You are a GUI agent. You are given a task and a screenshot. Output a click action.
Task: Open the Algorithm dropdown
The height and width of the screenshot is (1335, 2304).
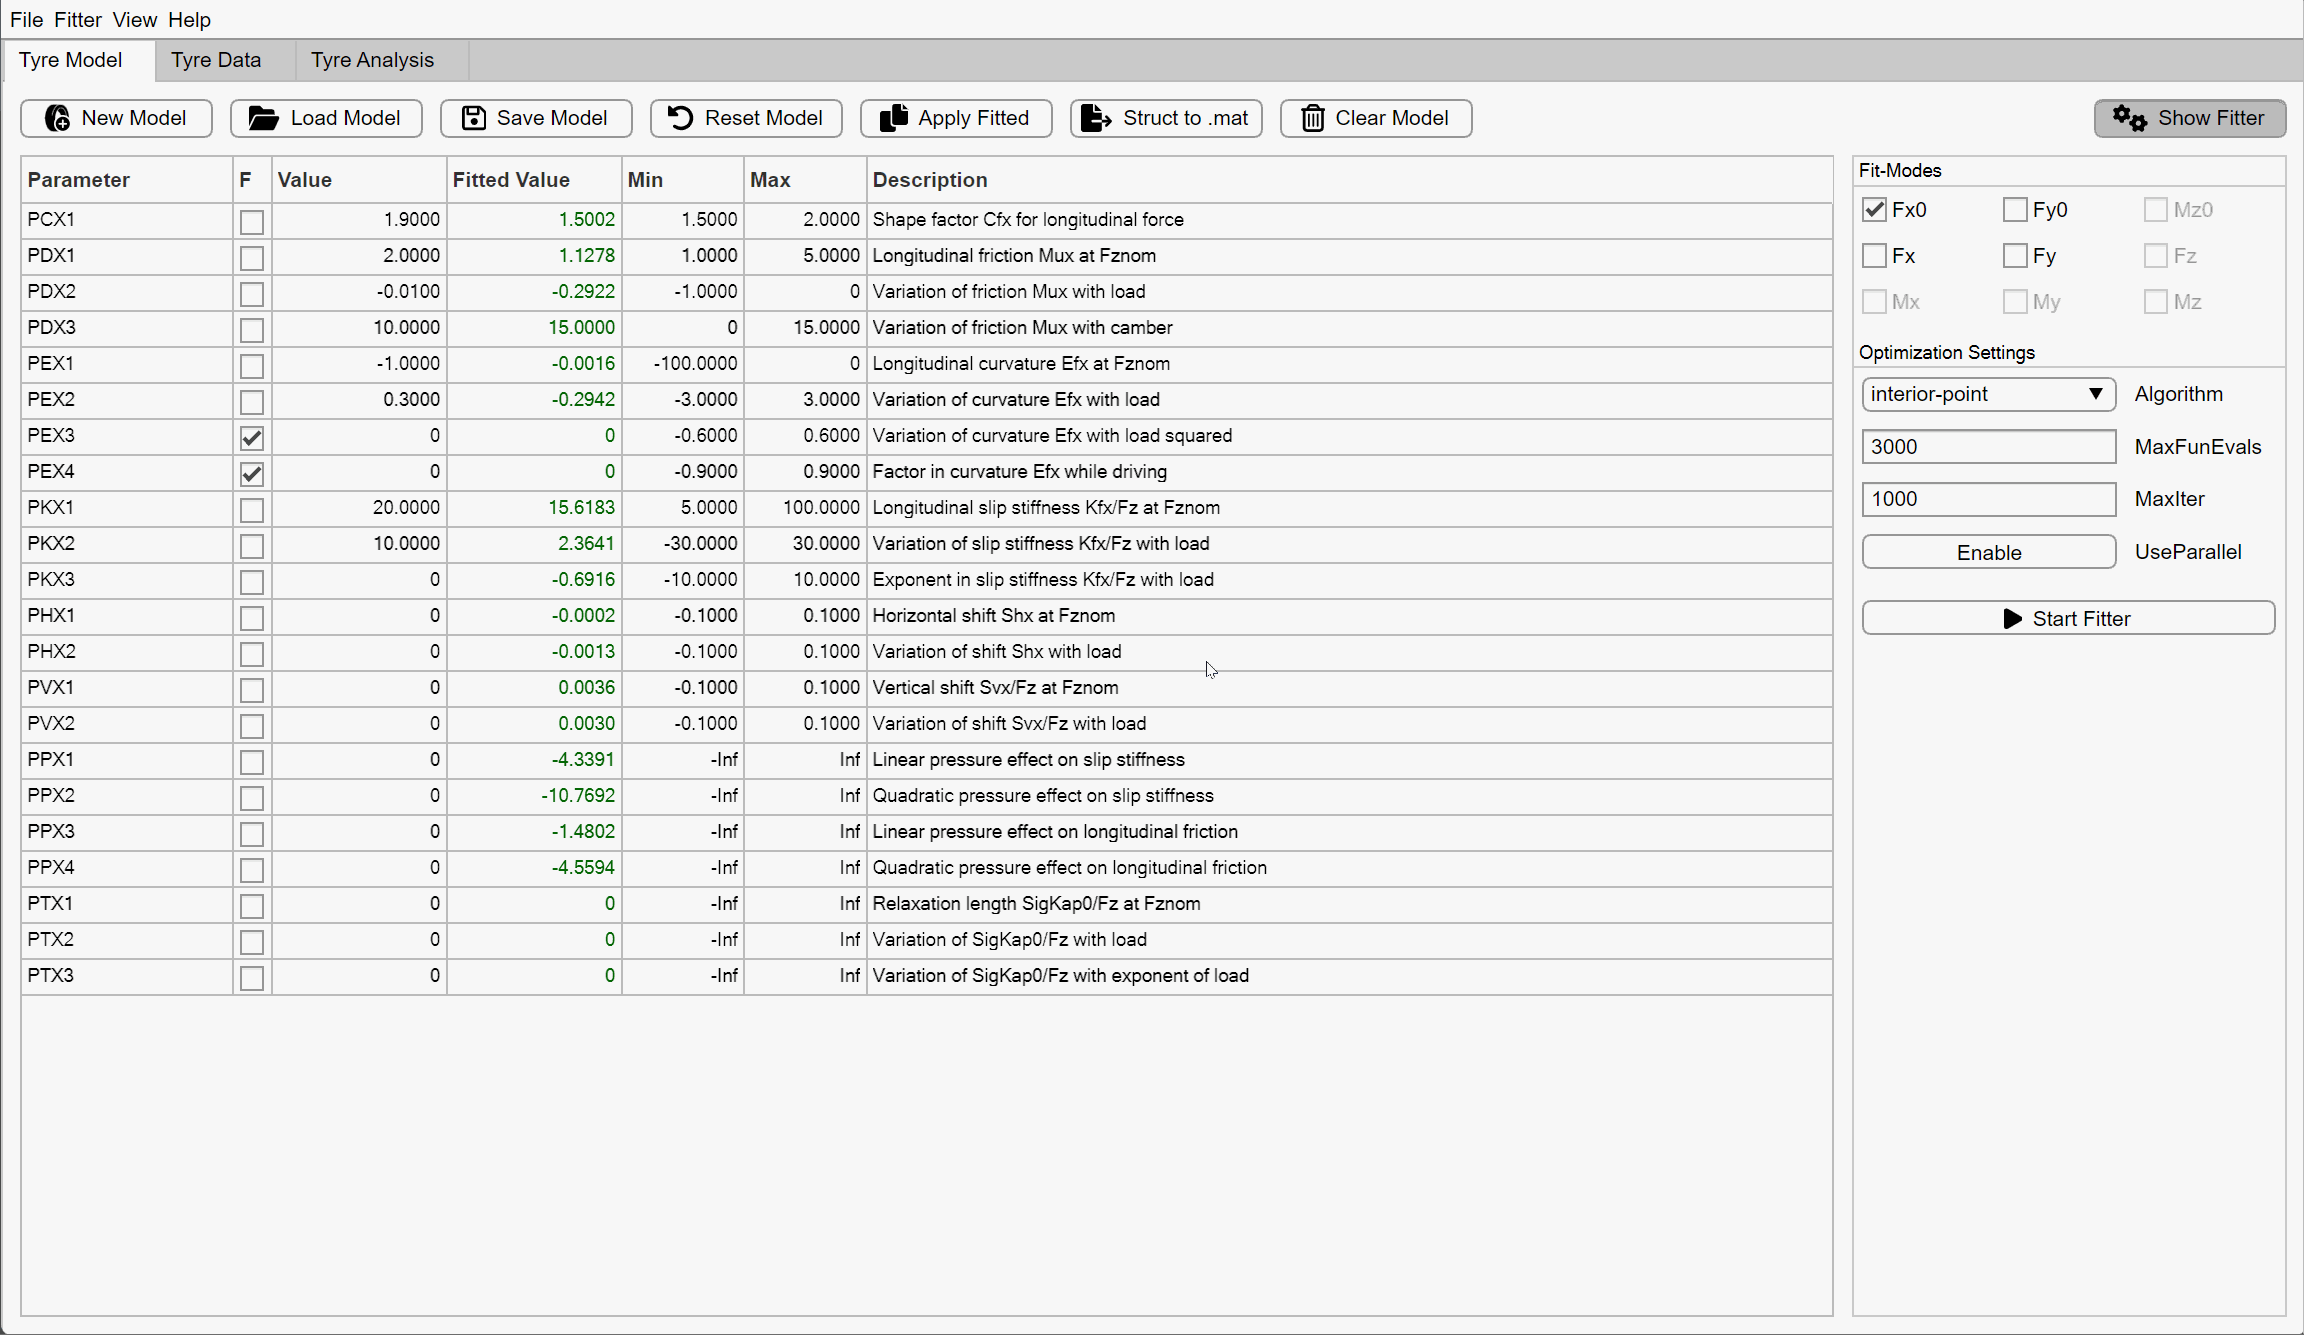point(1988,394)
